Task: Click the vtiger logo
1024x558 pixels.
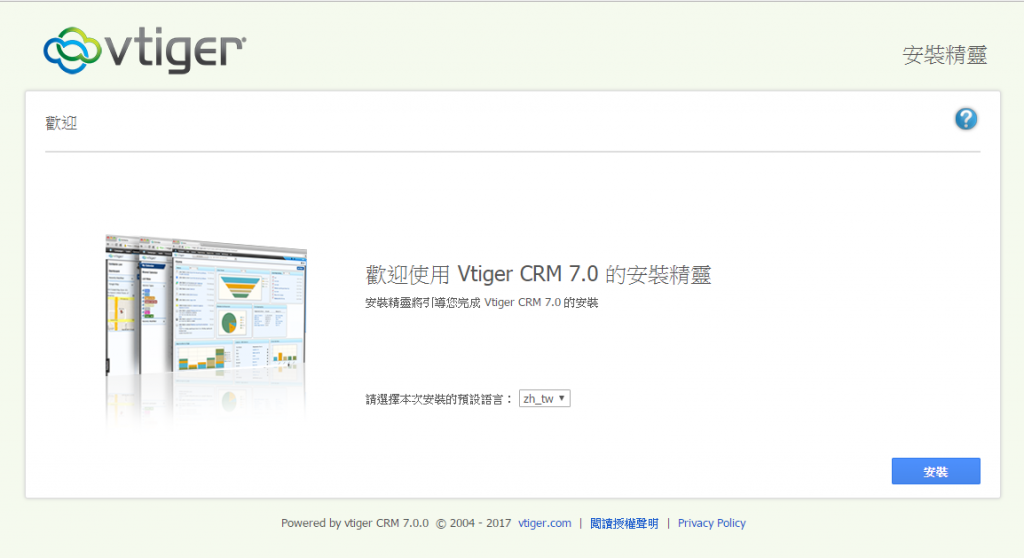Action: point(145,50)
